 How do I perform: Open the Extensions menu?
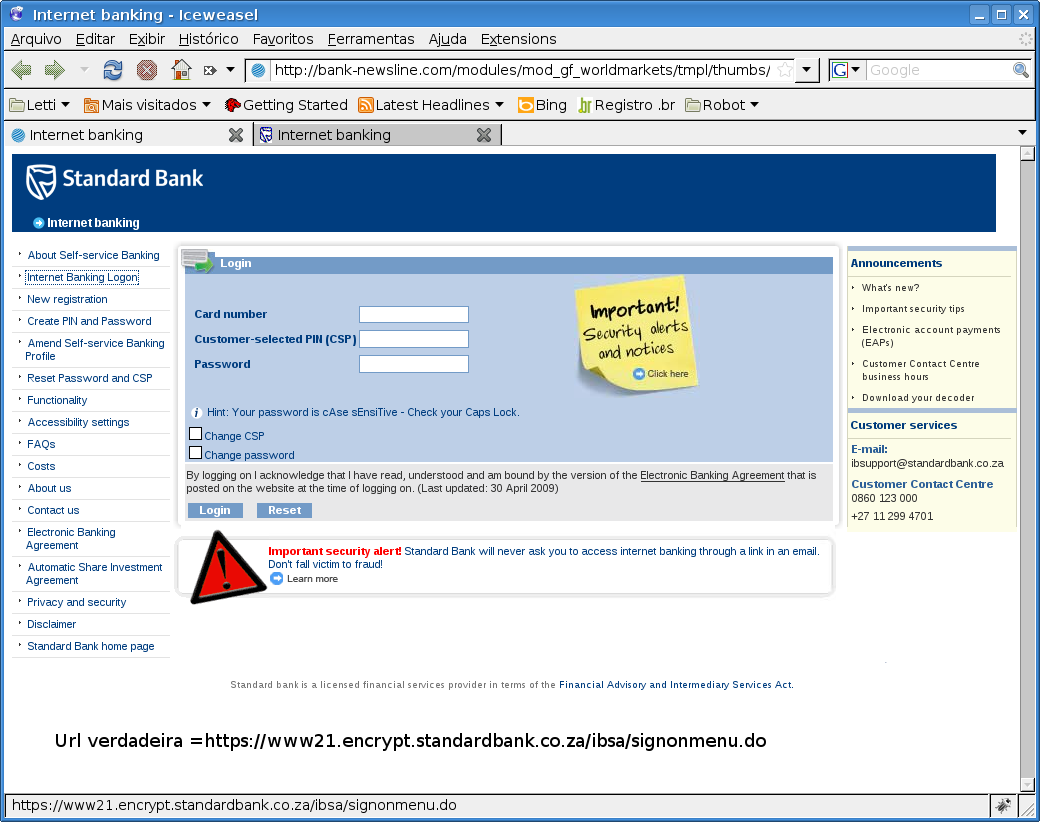pos(518,39)
